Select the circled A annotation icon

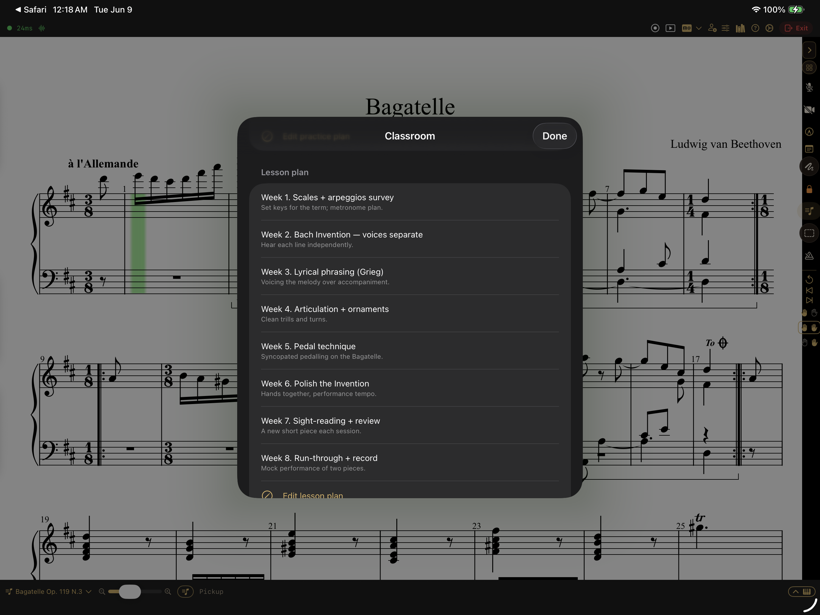[810, 132]
